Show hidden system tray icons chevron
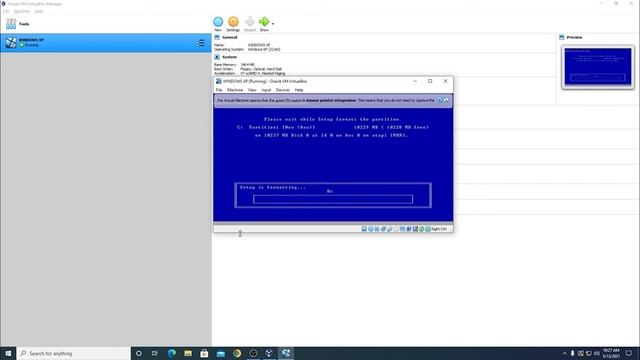This screenshot has height=360, width=640. [564, 353]
